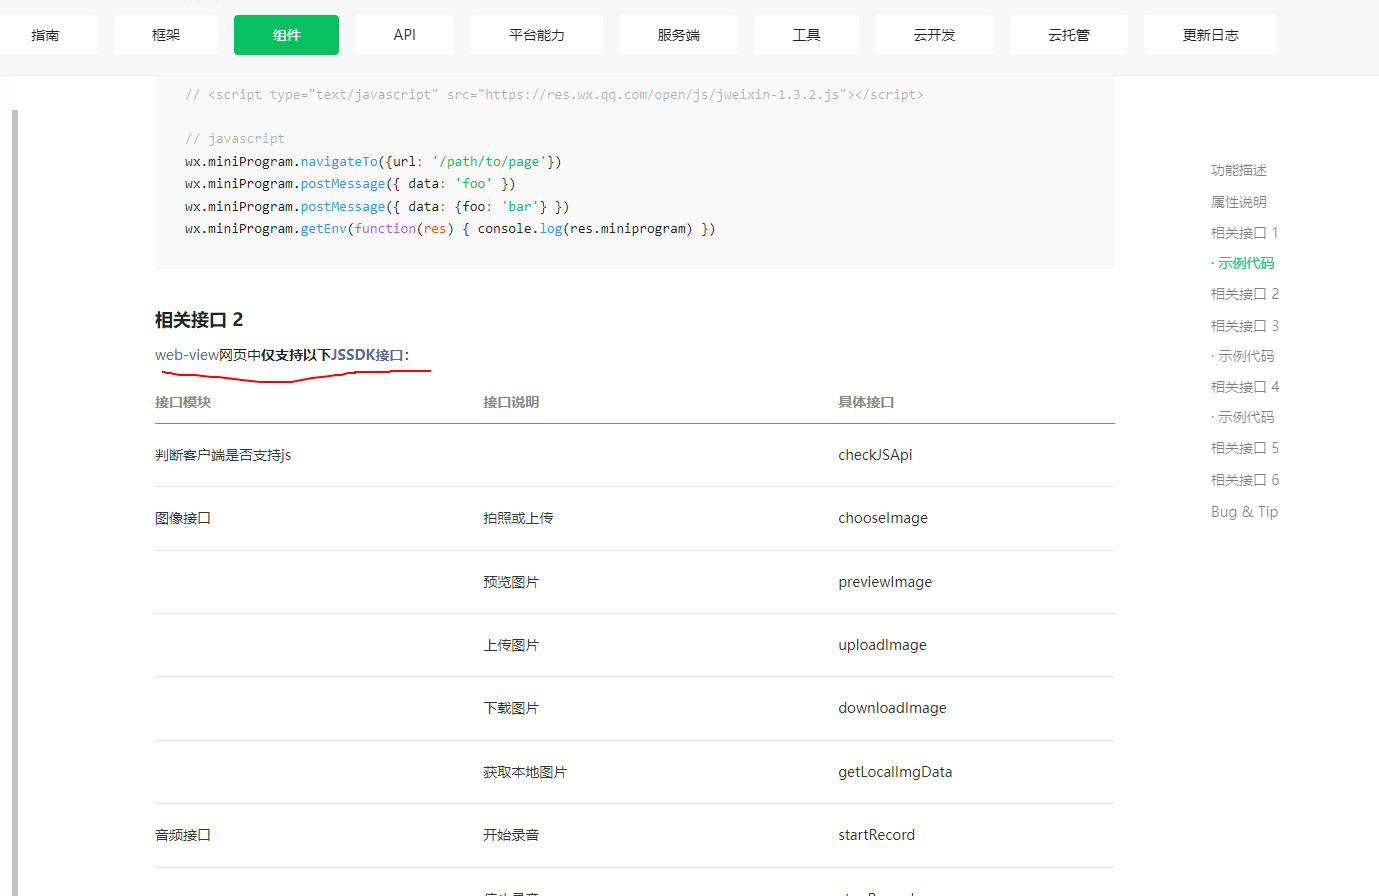This screenshot has height=896, width=1379.
Task: Click the previewImage cell
Action: tap(885, 582)
